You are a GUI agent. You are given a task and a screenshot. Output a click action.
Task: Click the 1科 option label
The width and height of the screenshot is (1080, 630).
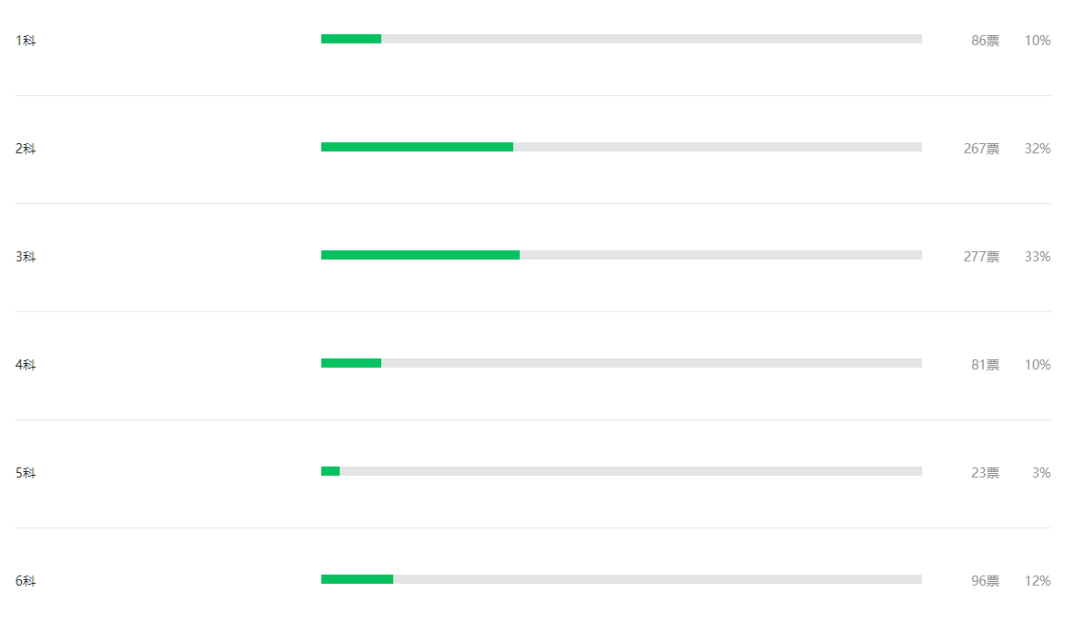pyautogui.click(x=25, y=41)
